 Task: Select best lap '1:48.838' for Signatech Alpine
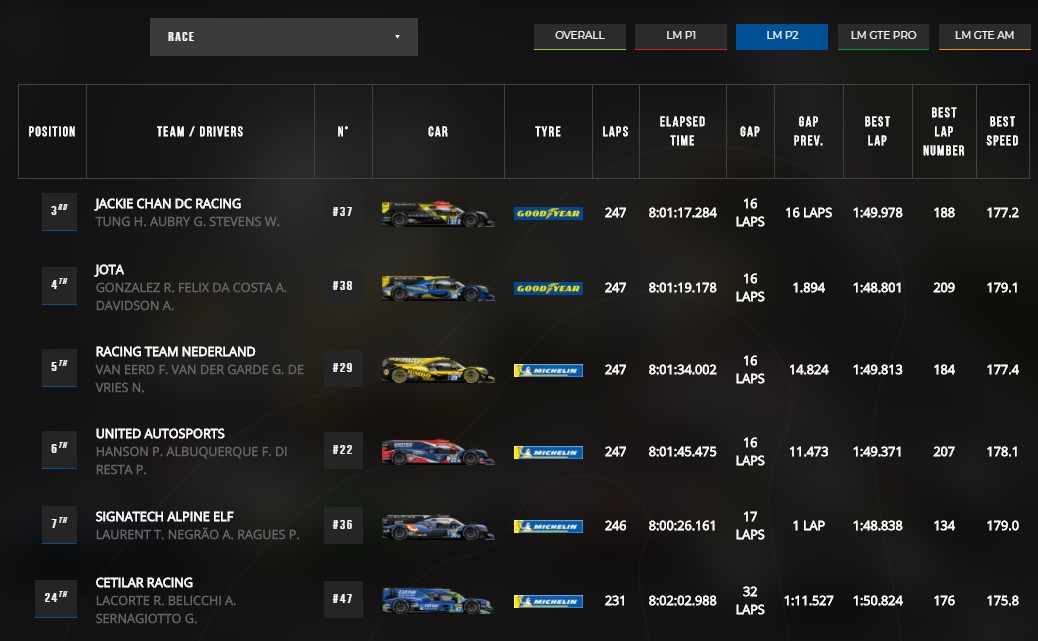tap(877, 526)
